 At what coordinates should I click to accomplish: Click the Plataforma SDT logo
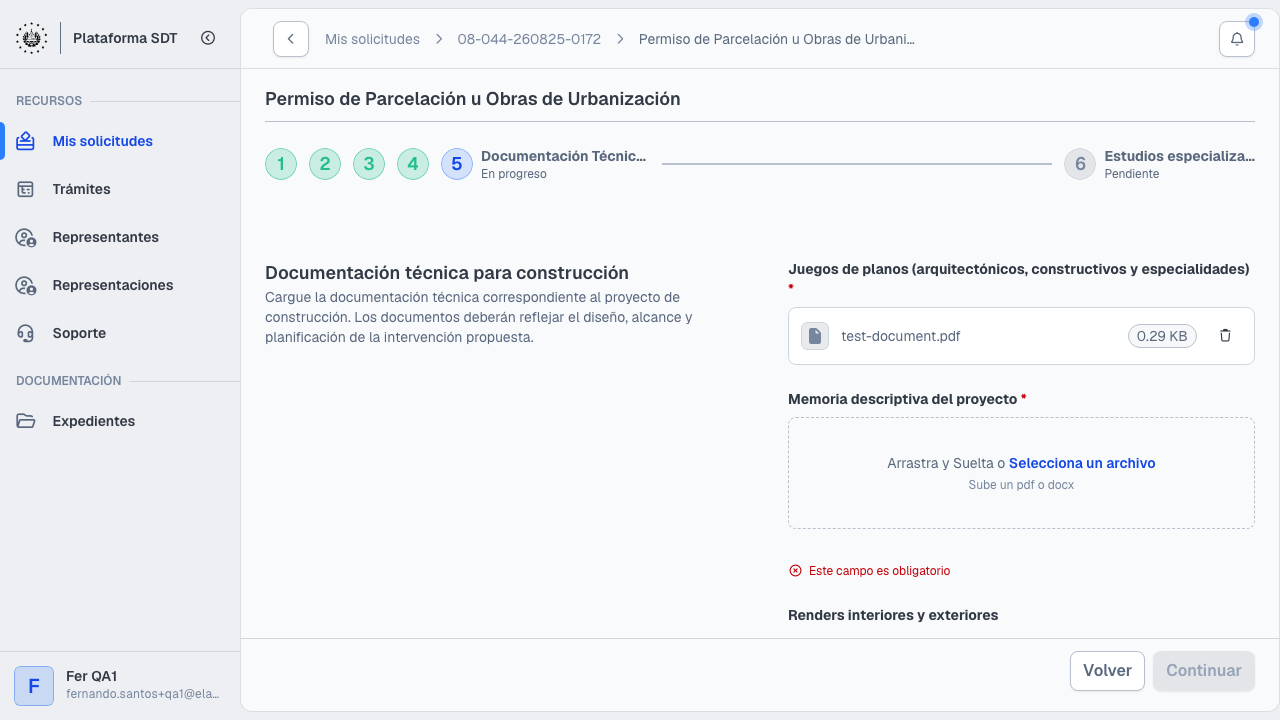coord(31,38)
